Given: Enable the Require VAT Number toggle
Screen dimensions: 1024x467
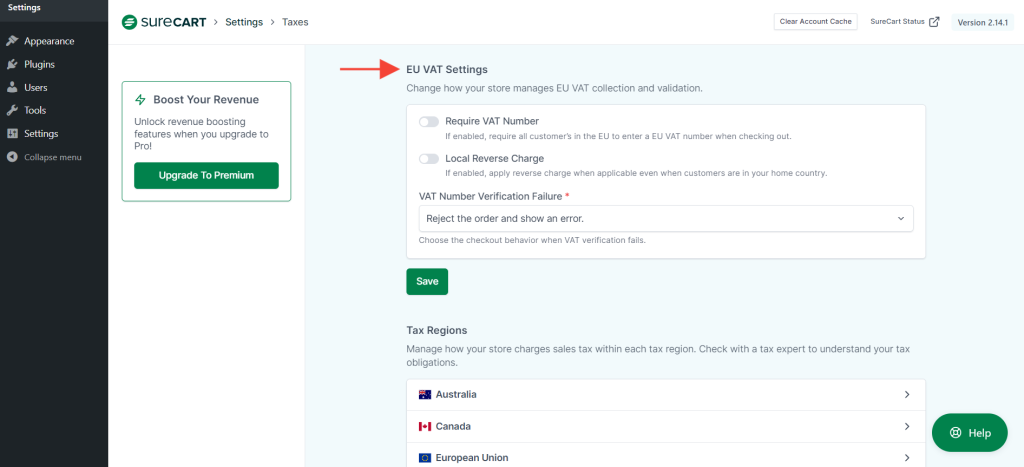Looking at the screenshot, I should pyautogui.click(x=429, y=122).
